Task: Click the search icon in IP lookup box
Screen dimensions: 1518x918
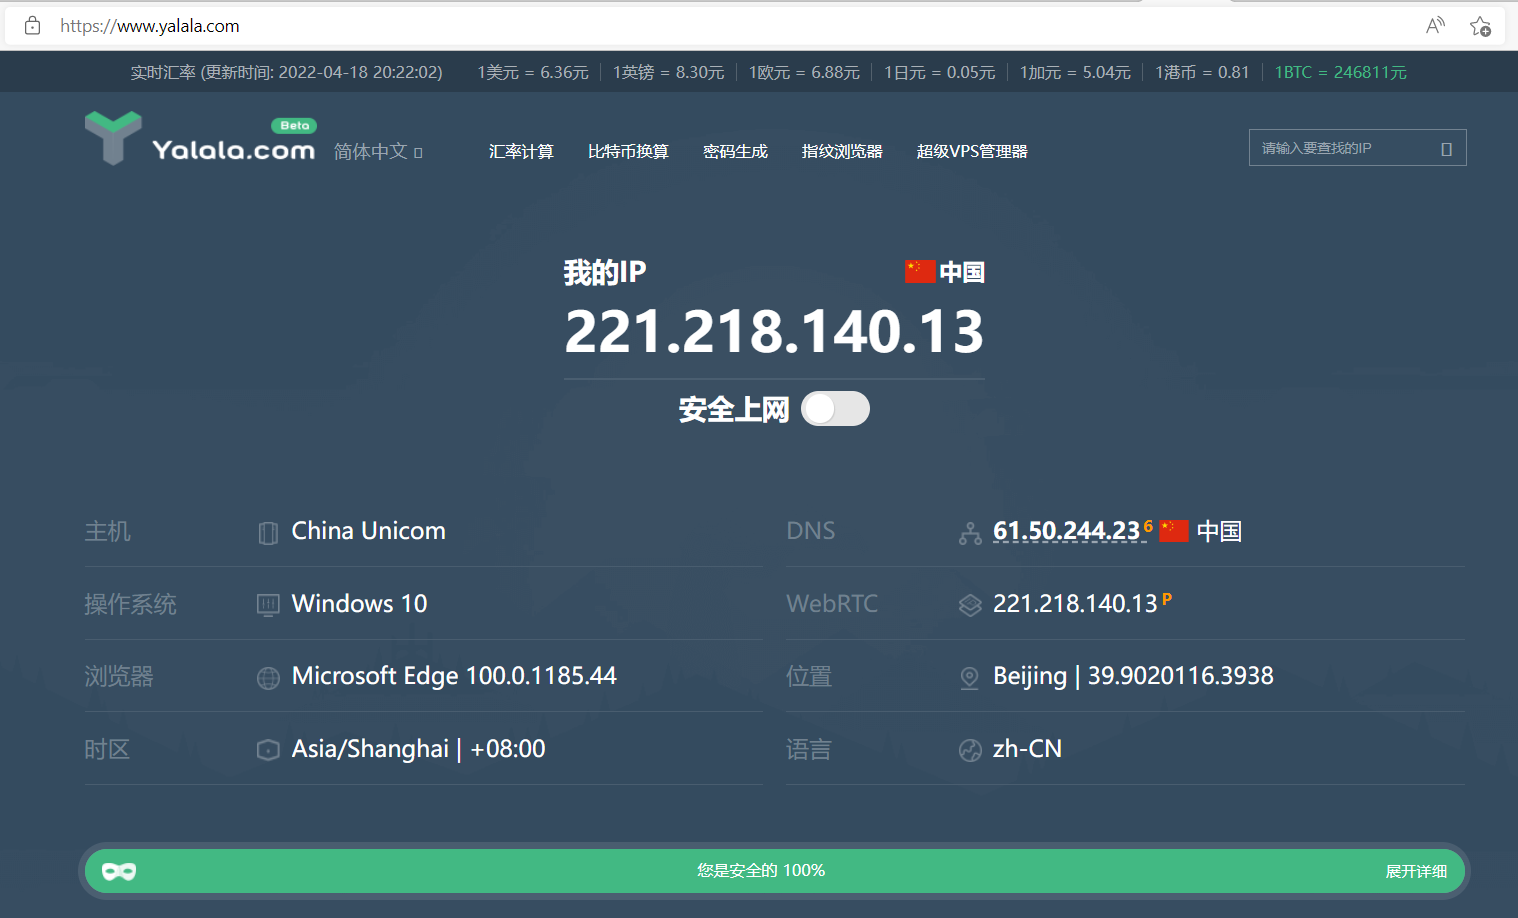Action: tap(1446, 149)
